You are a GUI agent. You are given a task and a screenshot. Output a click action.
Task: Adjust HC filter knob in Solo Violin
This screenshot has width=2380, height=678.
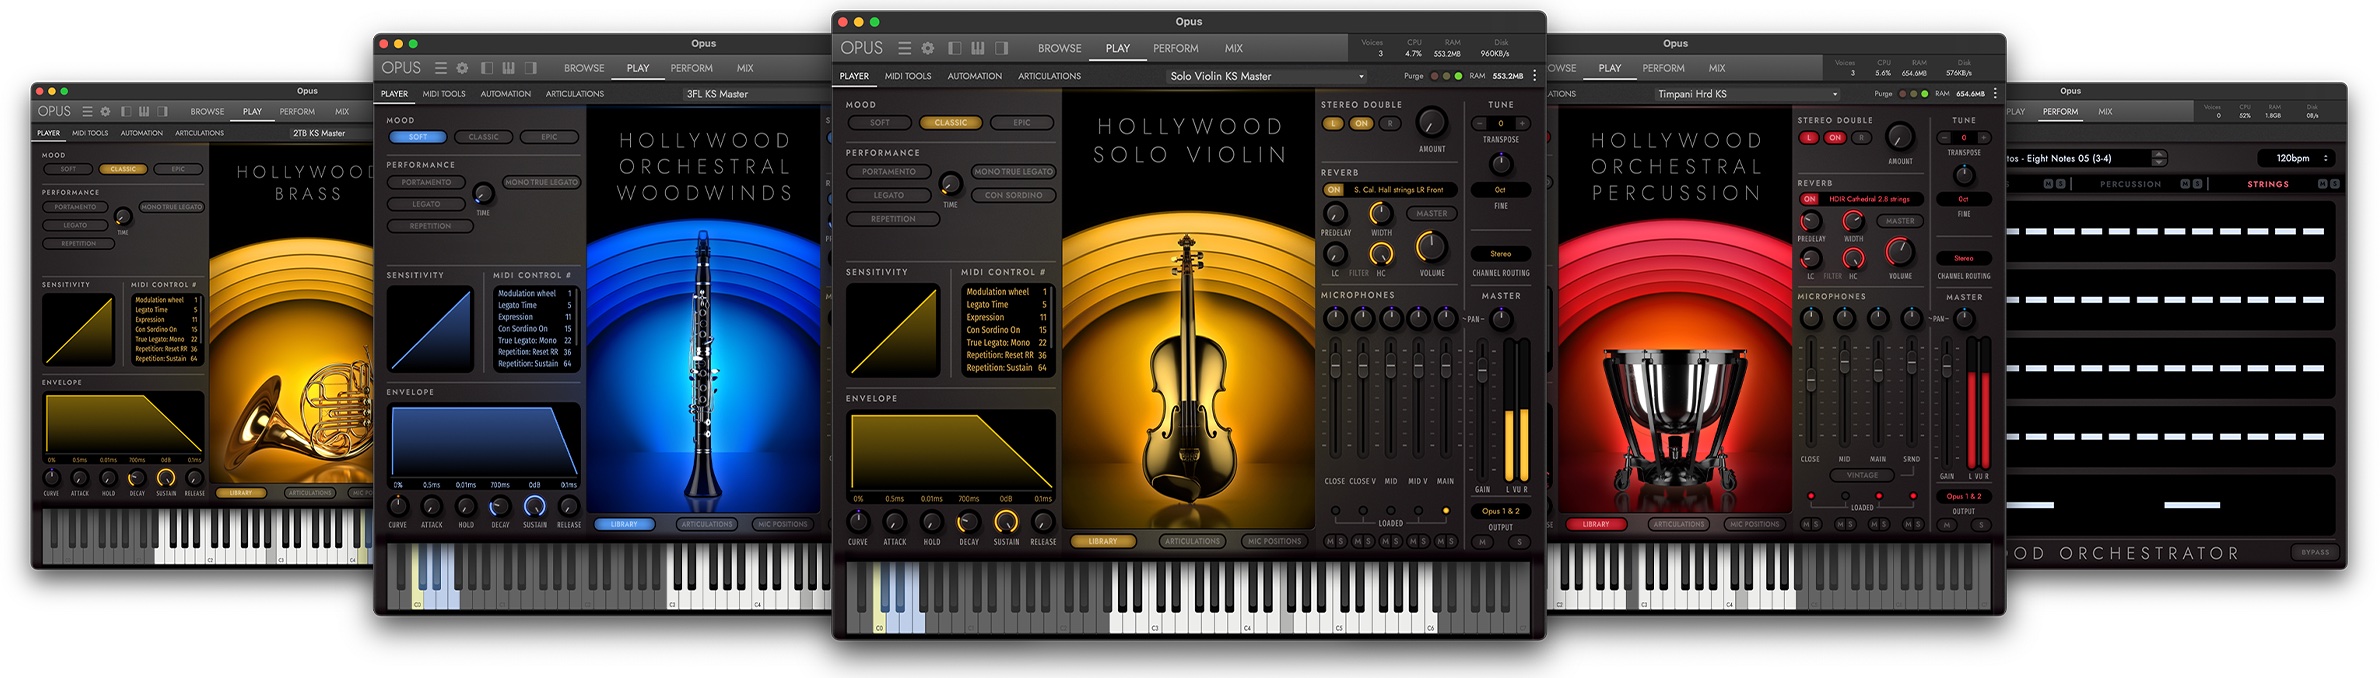coord(1381,255)
